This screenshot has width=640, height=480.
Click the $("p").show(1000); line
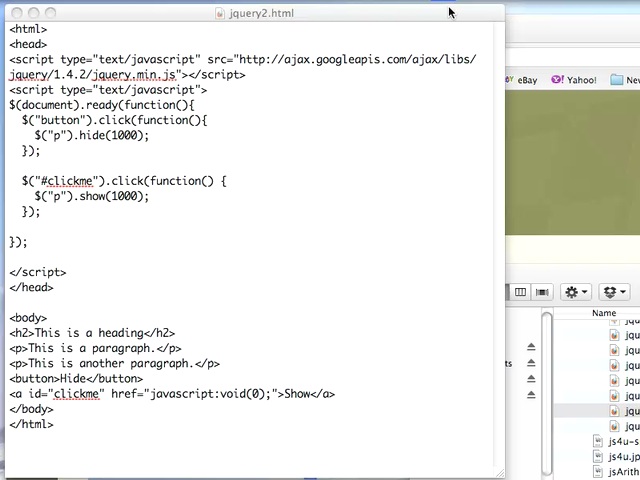(x=92, y=196)
